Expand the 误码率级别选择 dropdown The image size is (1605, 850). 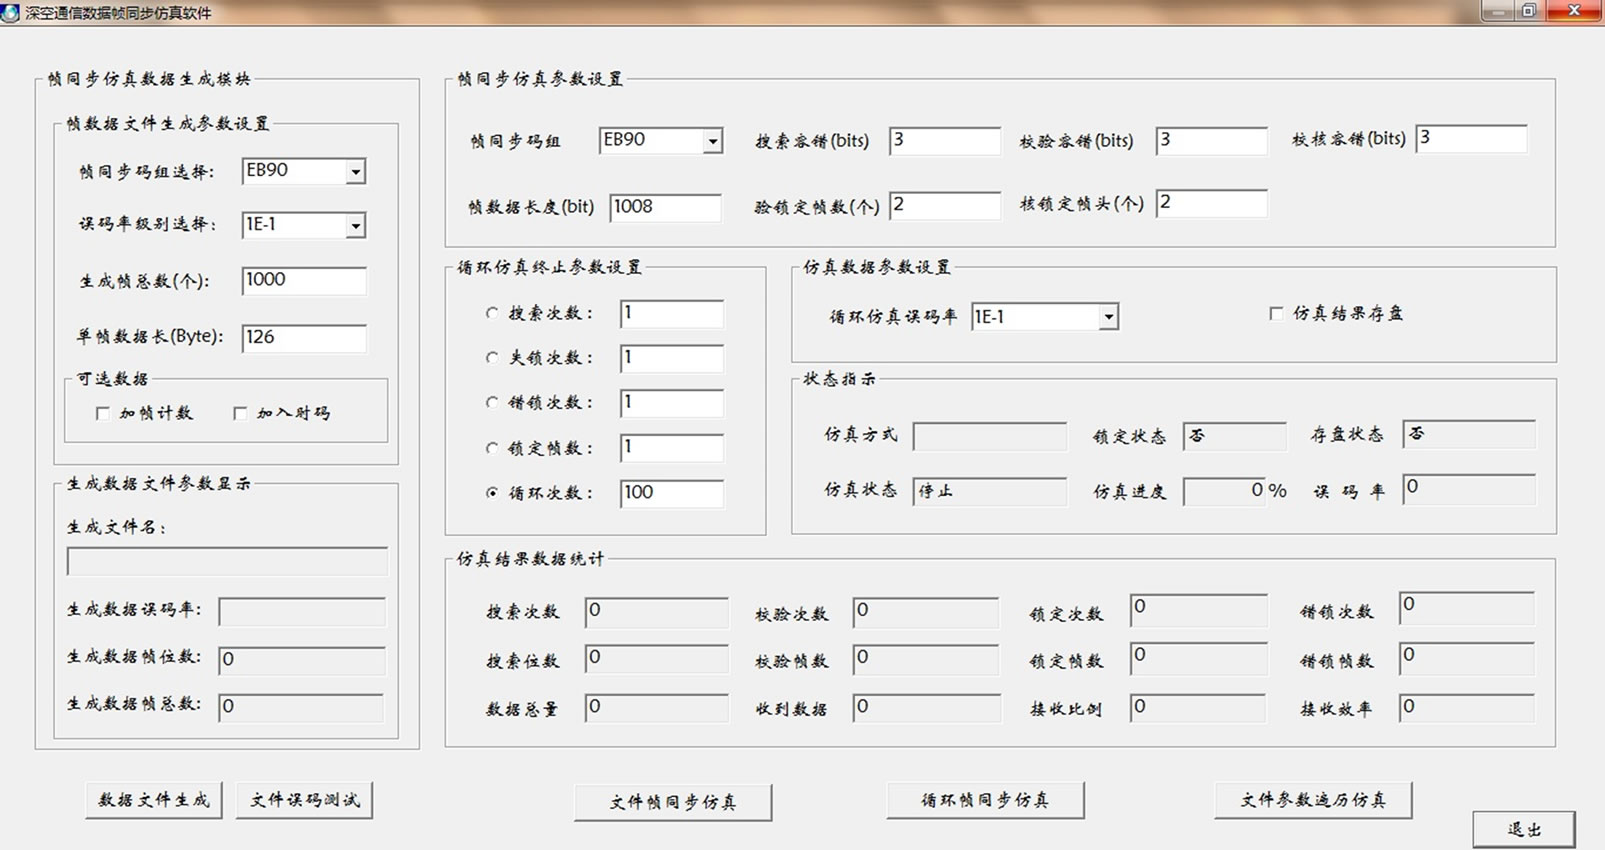click(355, 226)
